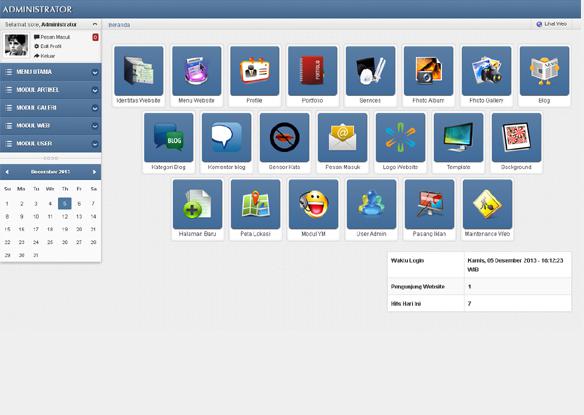Click the Pesan Masuk sidebar link
Viewport: 584px width, 415px height.
pyautogui.click(x=52, y=37)
